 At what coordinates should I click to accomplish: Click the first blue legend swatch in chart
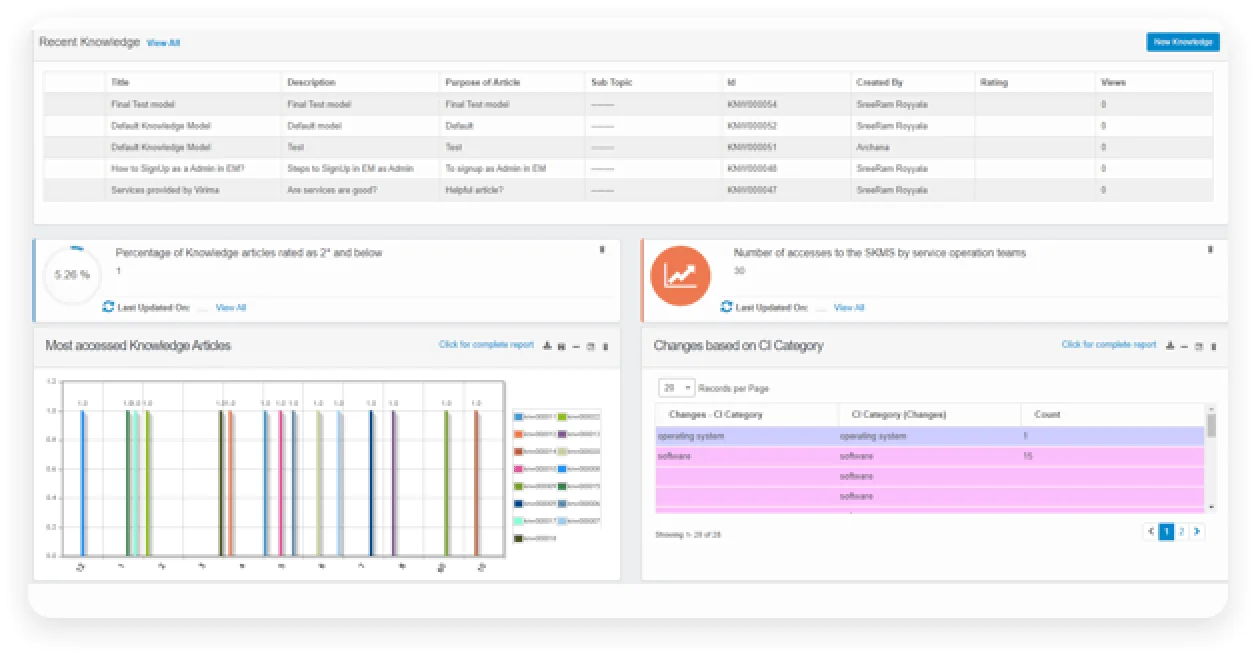pyautogui.click(x=518, y=416)
